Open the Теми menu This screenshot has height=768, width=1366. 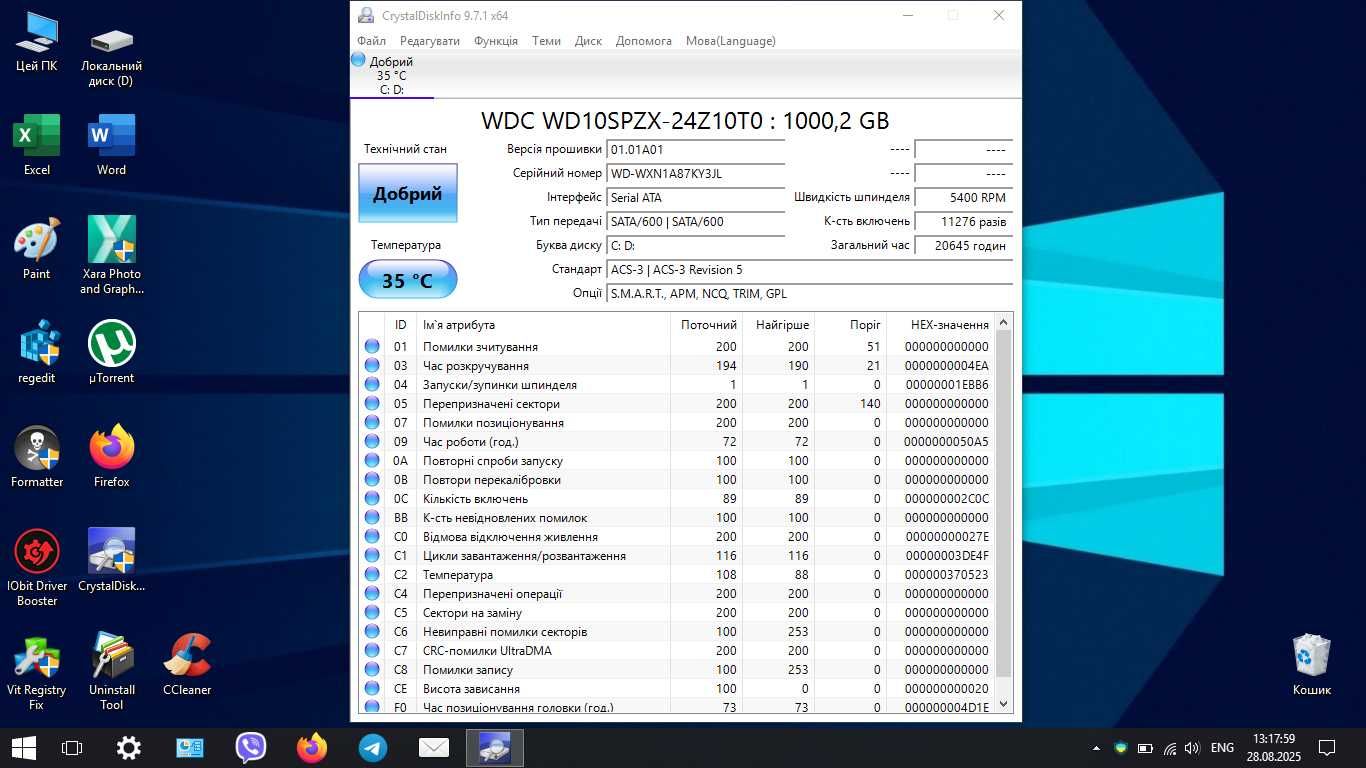coord(546,41)
